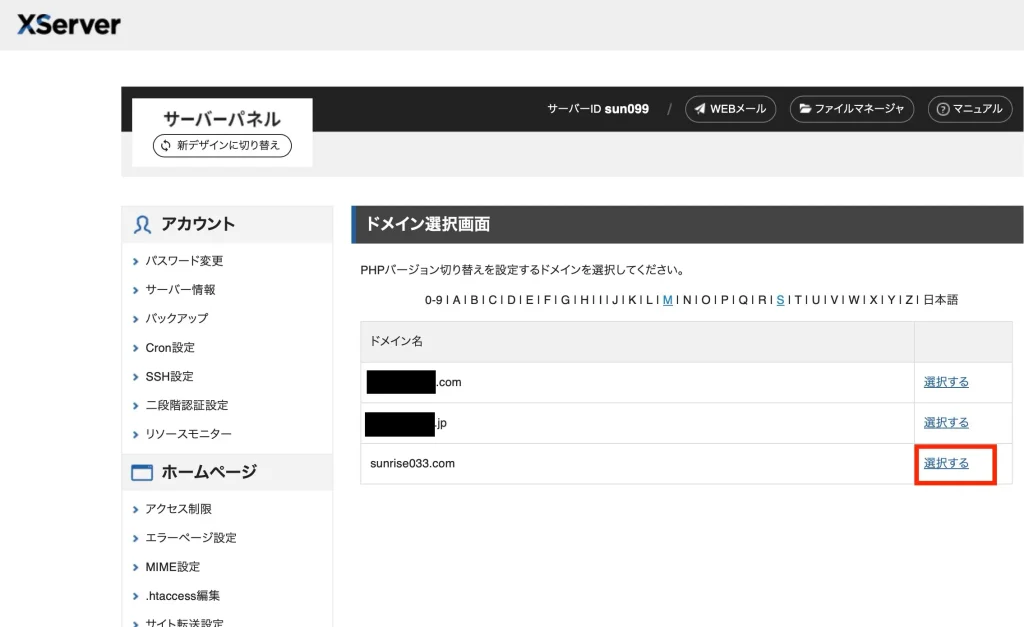The height and width of the screenshot is (627, 1024).
Task: Open アクセス制限 in the sidebar
Action: click(178, 509)
